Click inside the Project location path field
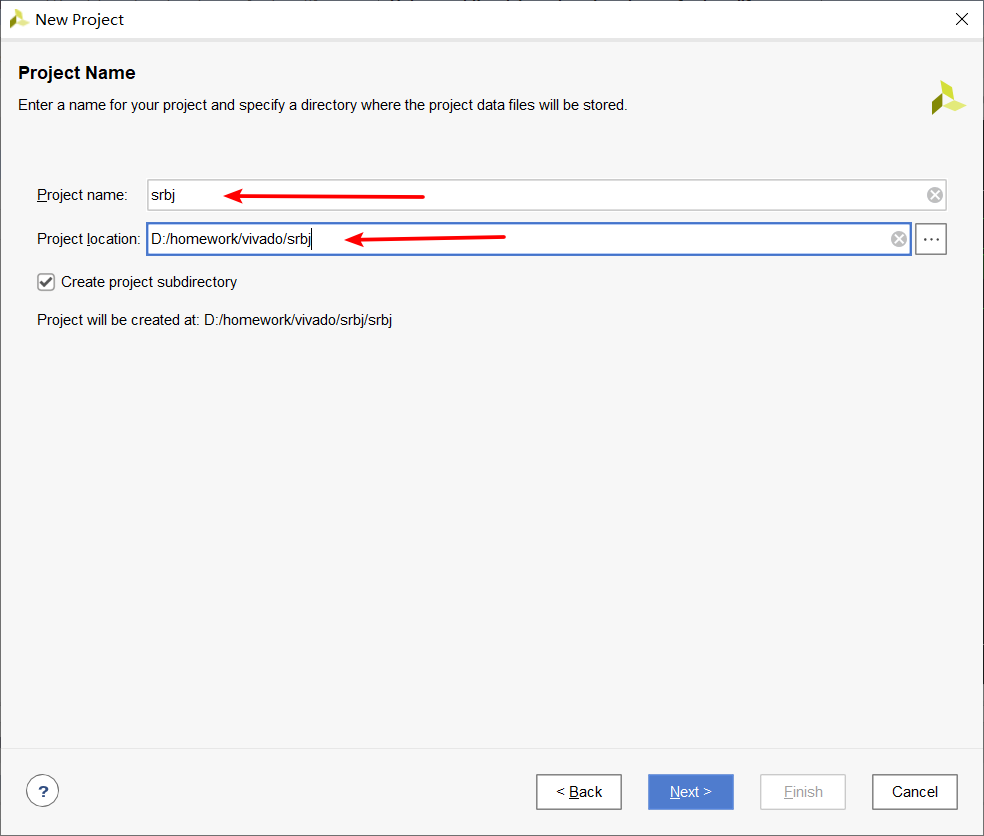This screenshot has width=984, height=836. click(600, 239)
